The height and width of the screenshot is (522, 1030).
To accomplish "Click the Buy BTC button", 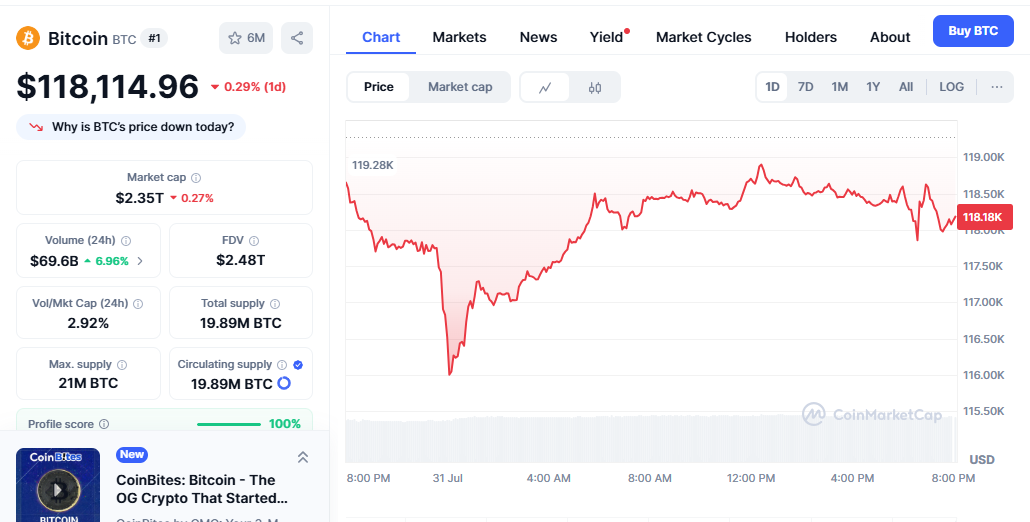I will [972, 31].
